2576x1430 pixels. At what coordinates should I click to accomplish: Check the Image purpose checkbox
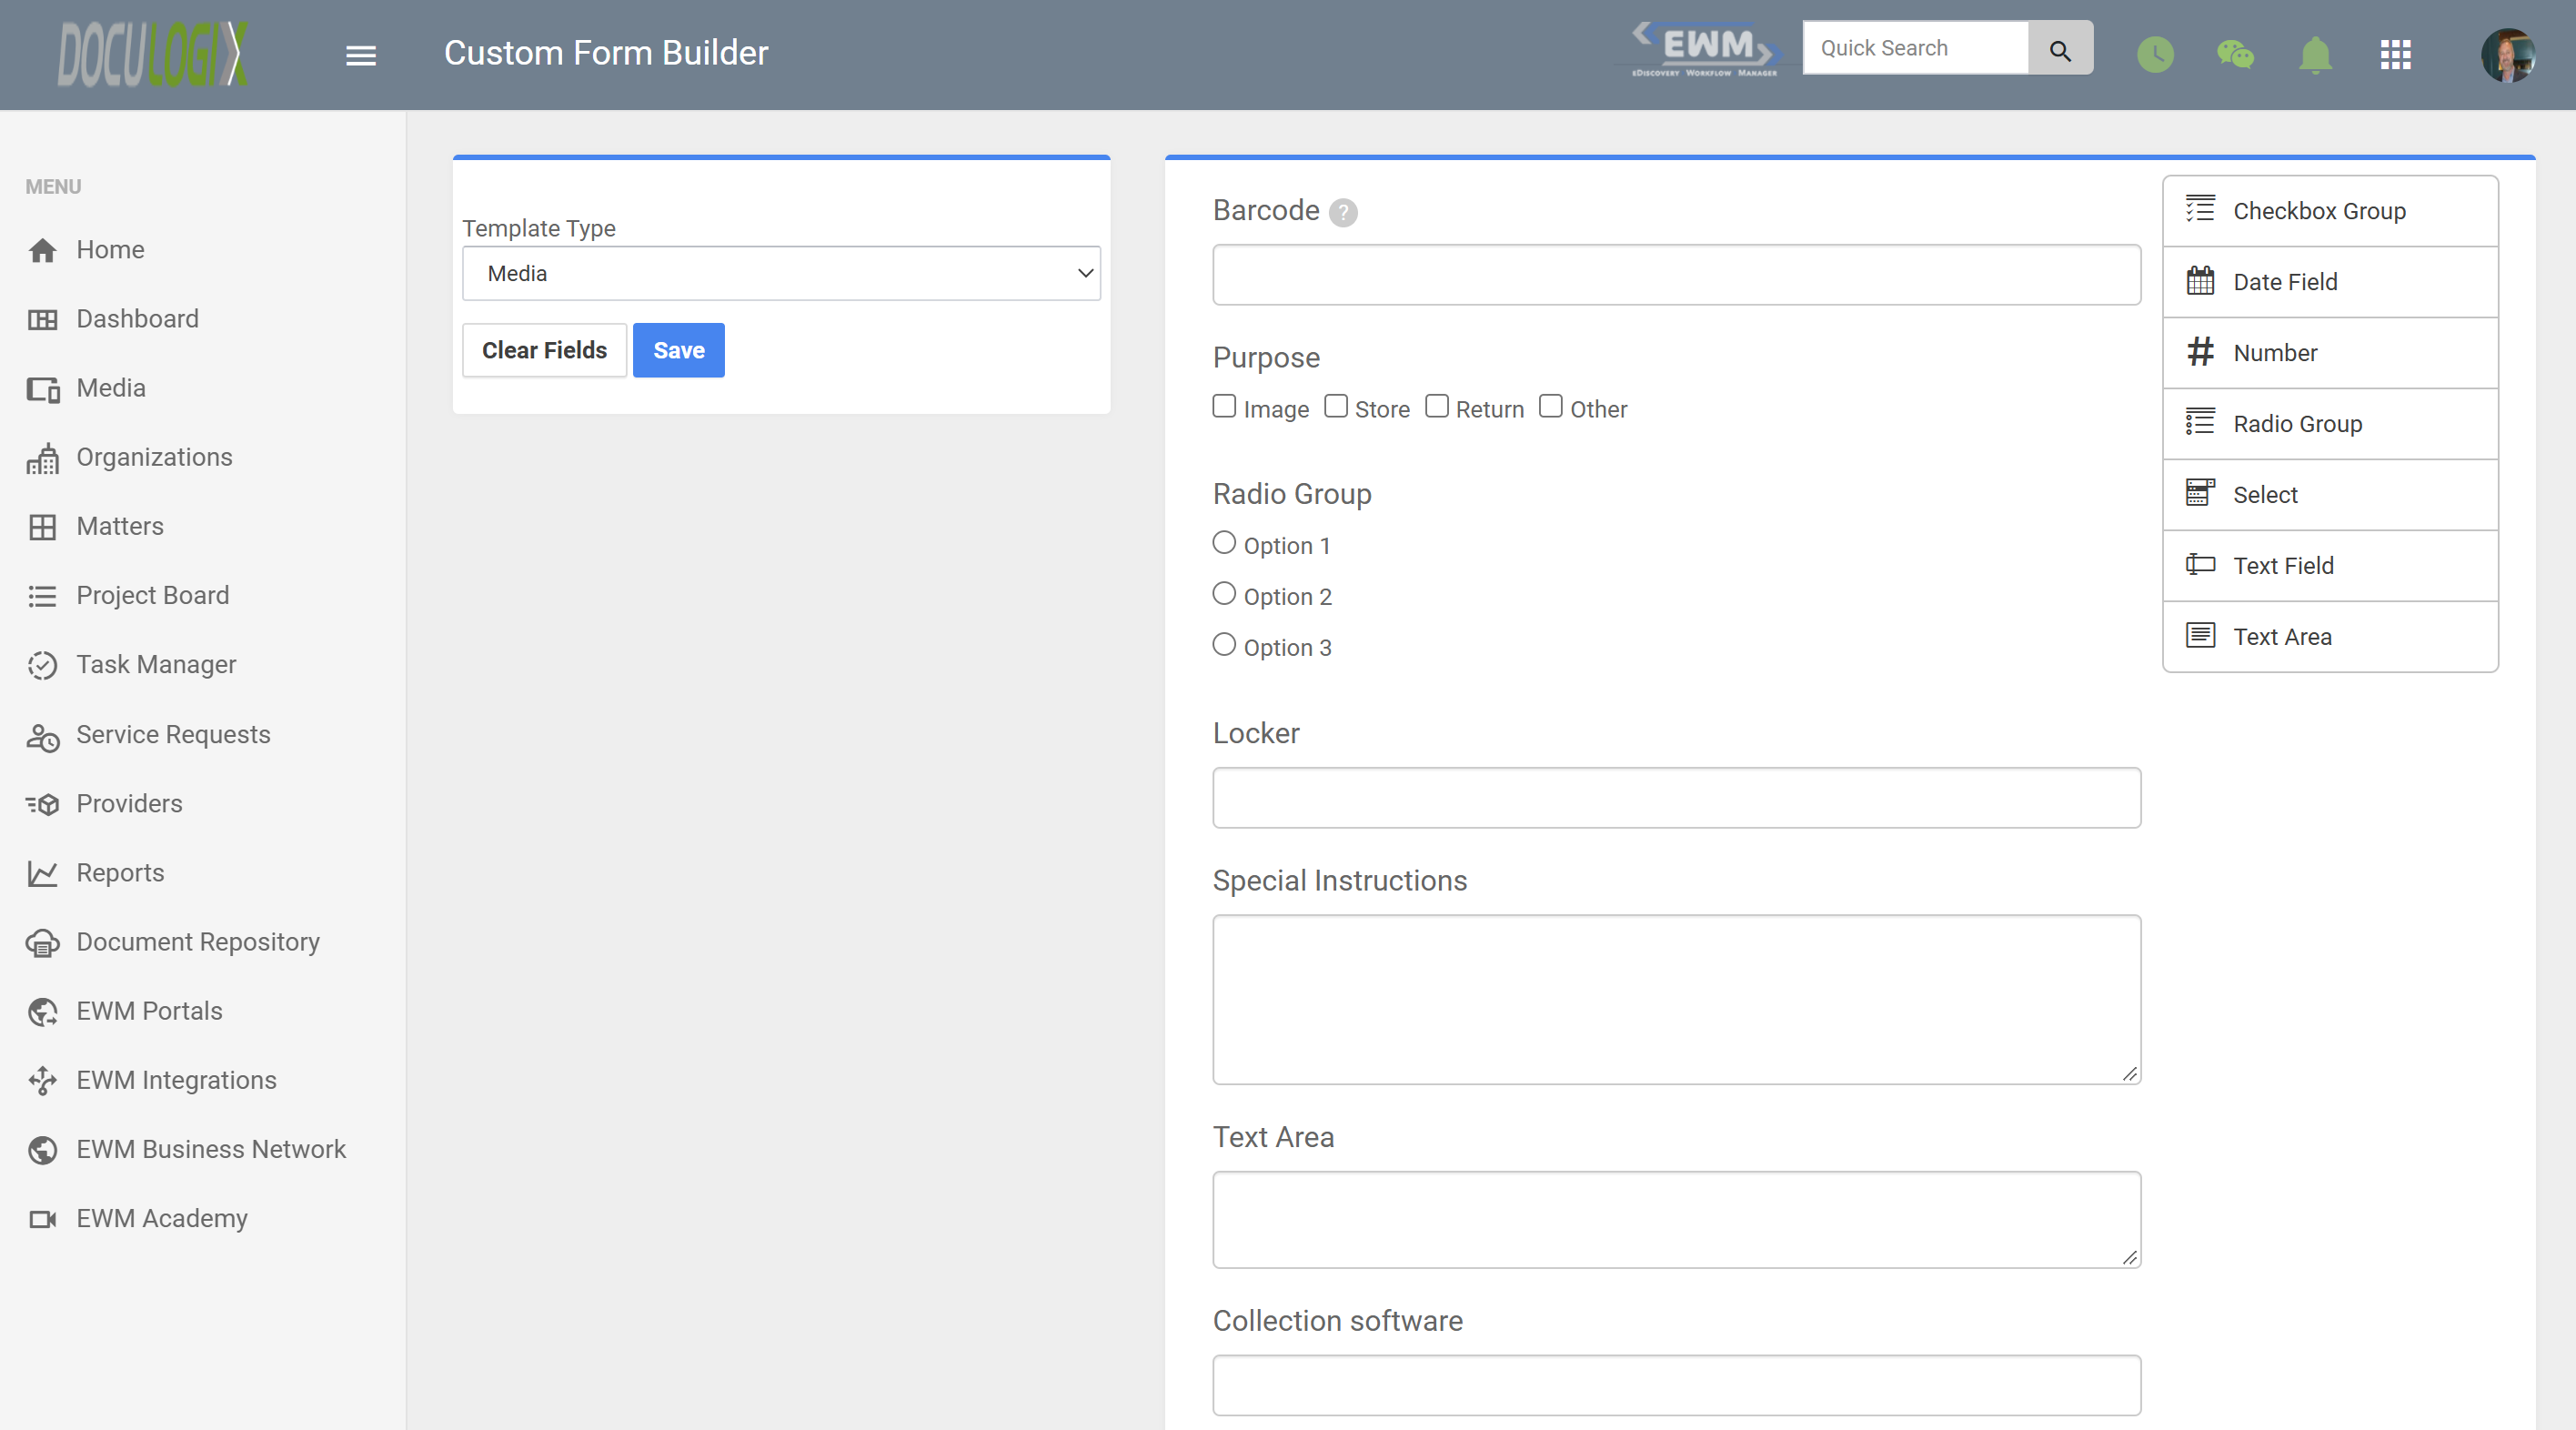click(x=1224, y=406)
